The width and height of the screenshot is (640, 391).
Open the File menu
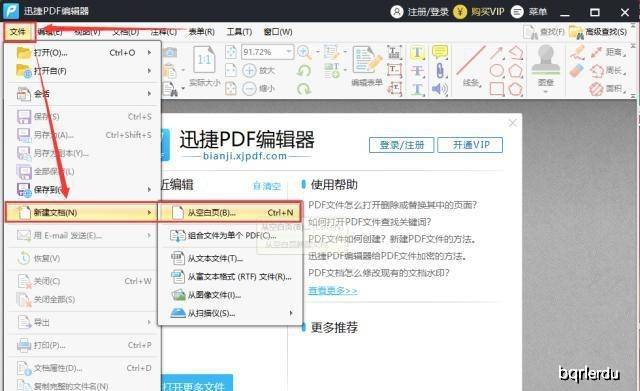pos(19,32)
